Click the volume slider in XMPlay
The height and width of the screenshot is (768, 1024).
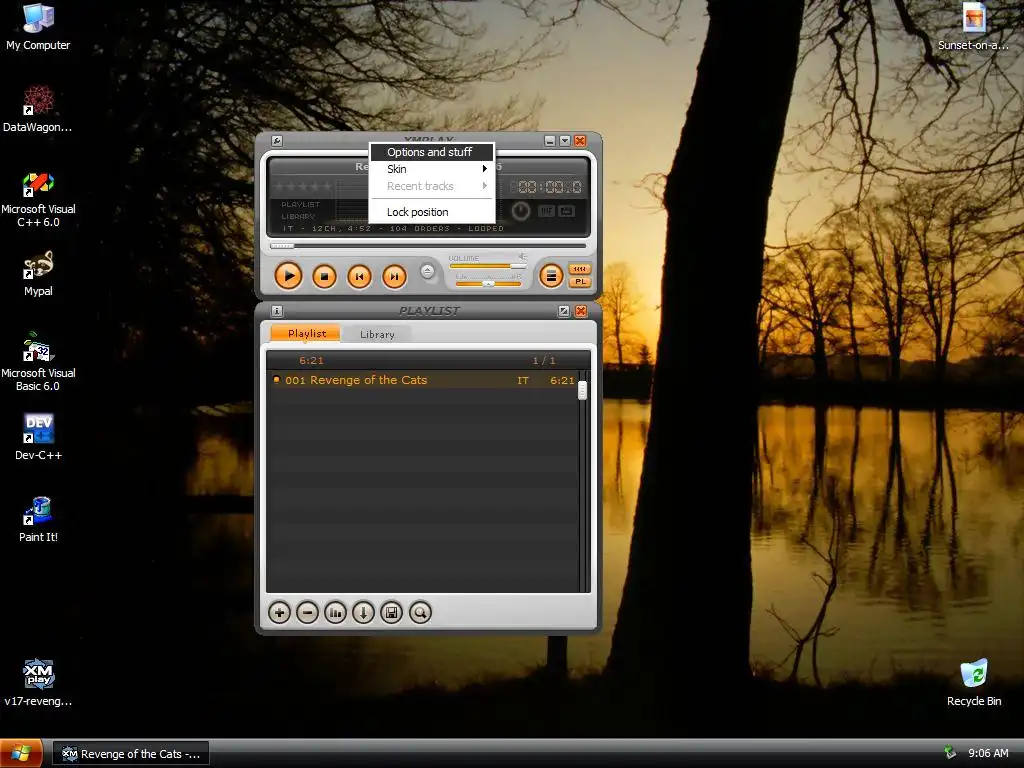(x=488, y=266)
